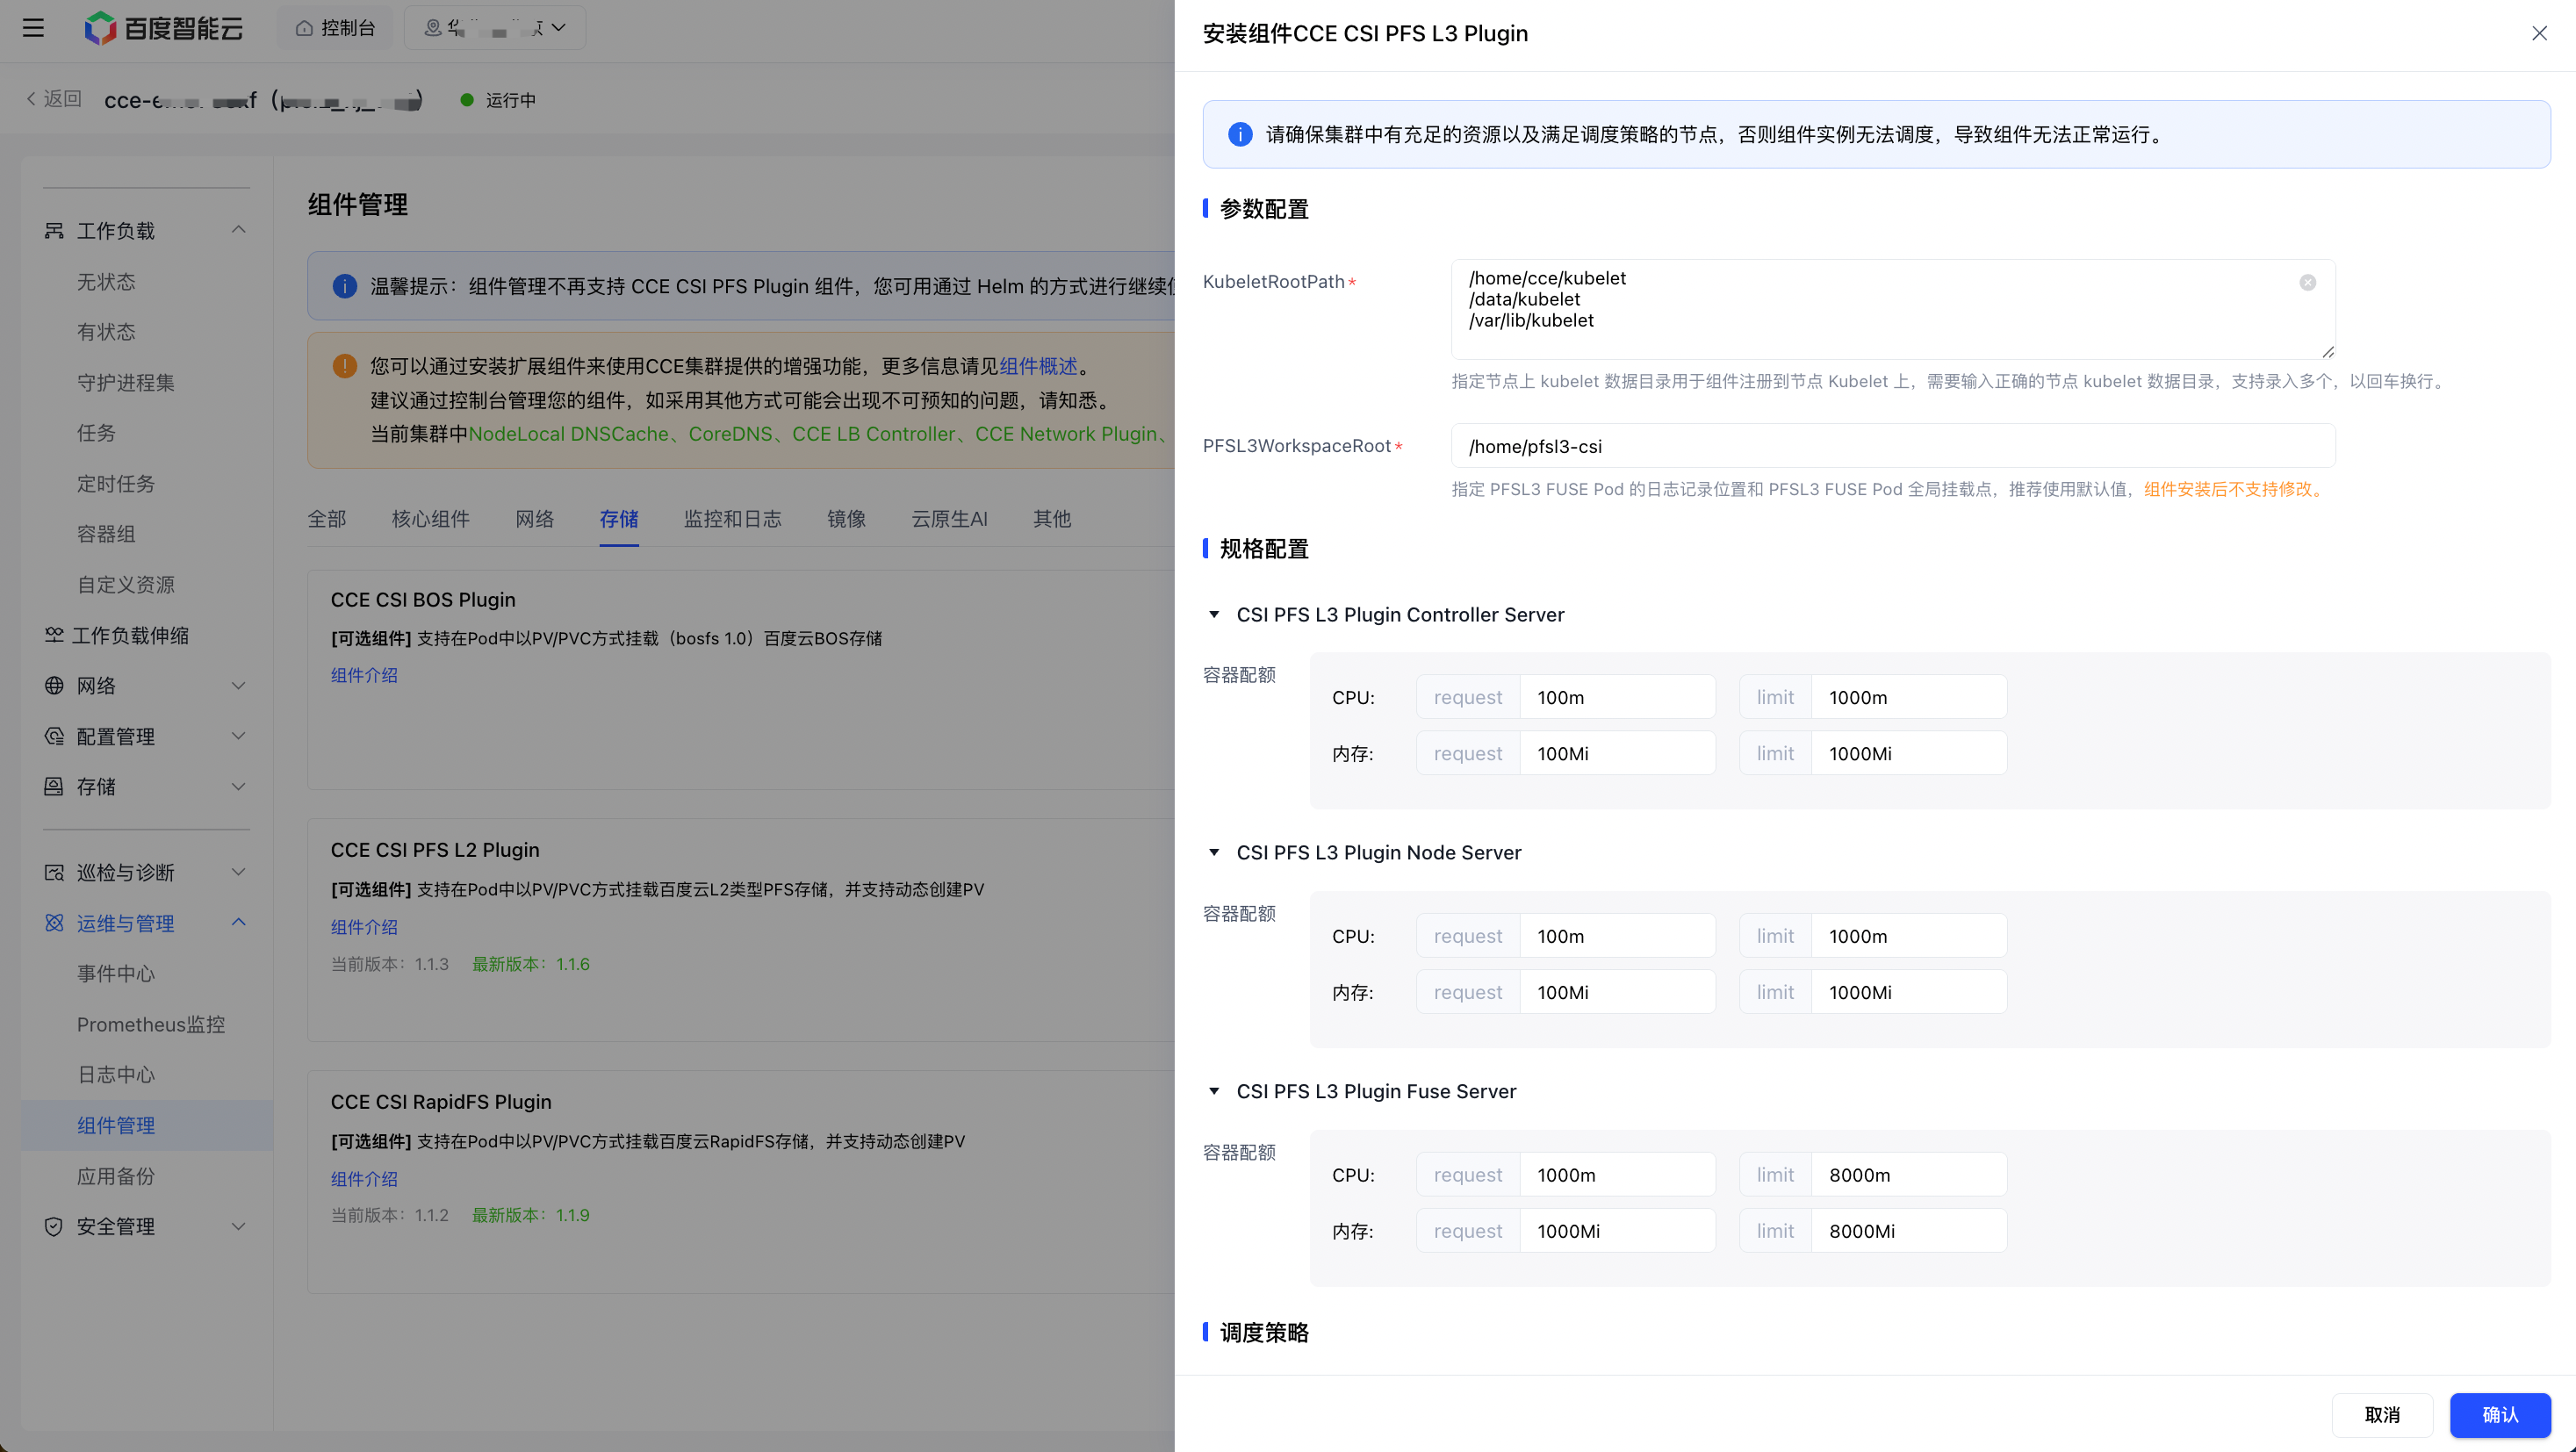Edit Controller Server CPU request field

1617,697
